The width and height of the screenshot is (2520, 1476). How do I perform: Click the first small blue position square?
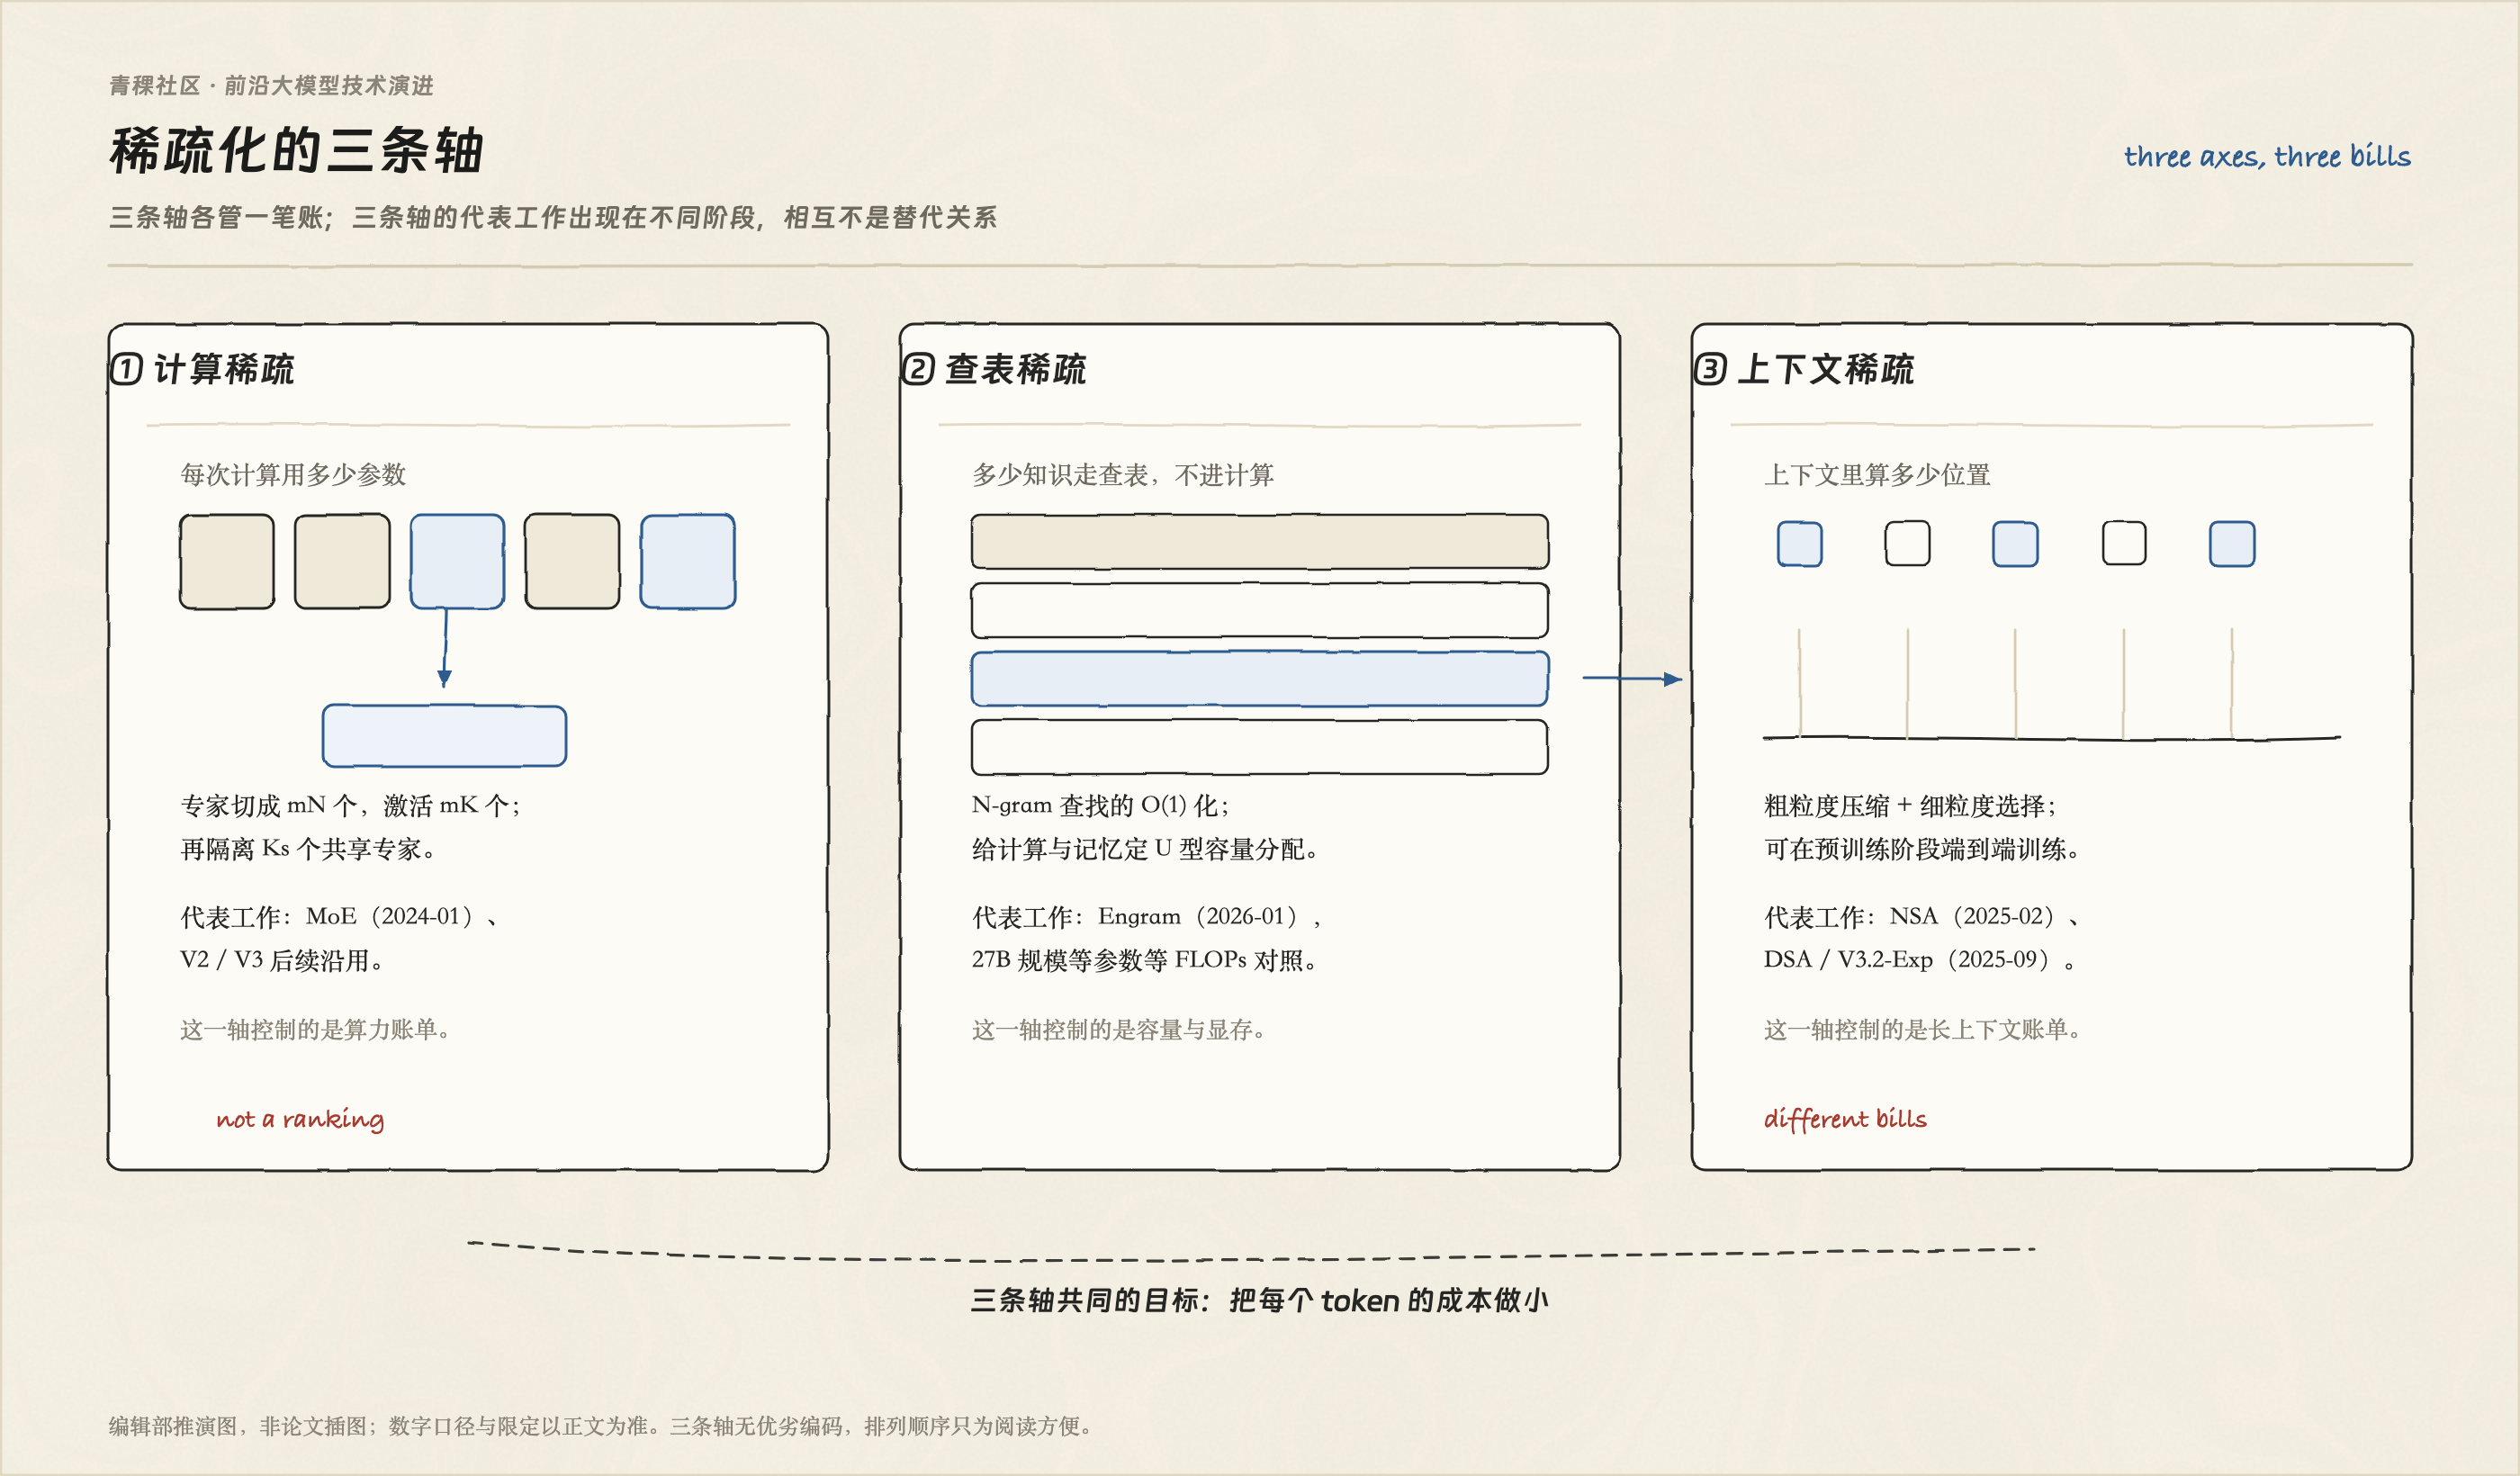click(x=1799, y=544)
